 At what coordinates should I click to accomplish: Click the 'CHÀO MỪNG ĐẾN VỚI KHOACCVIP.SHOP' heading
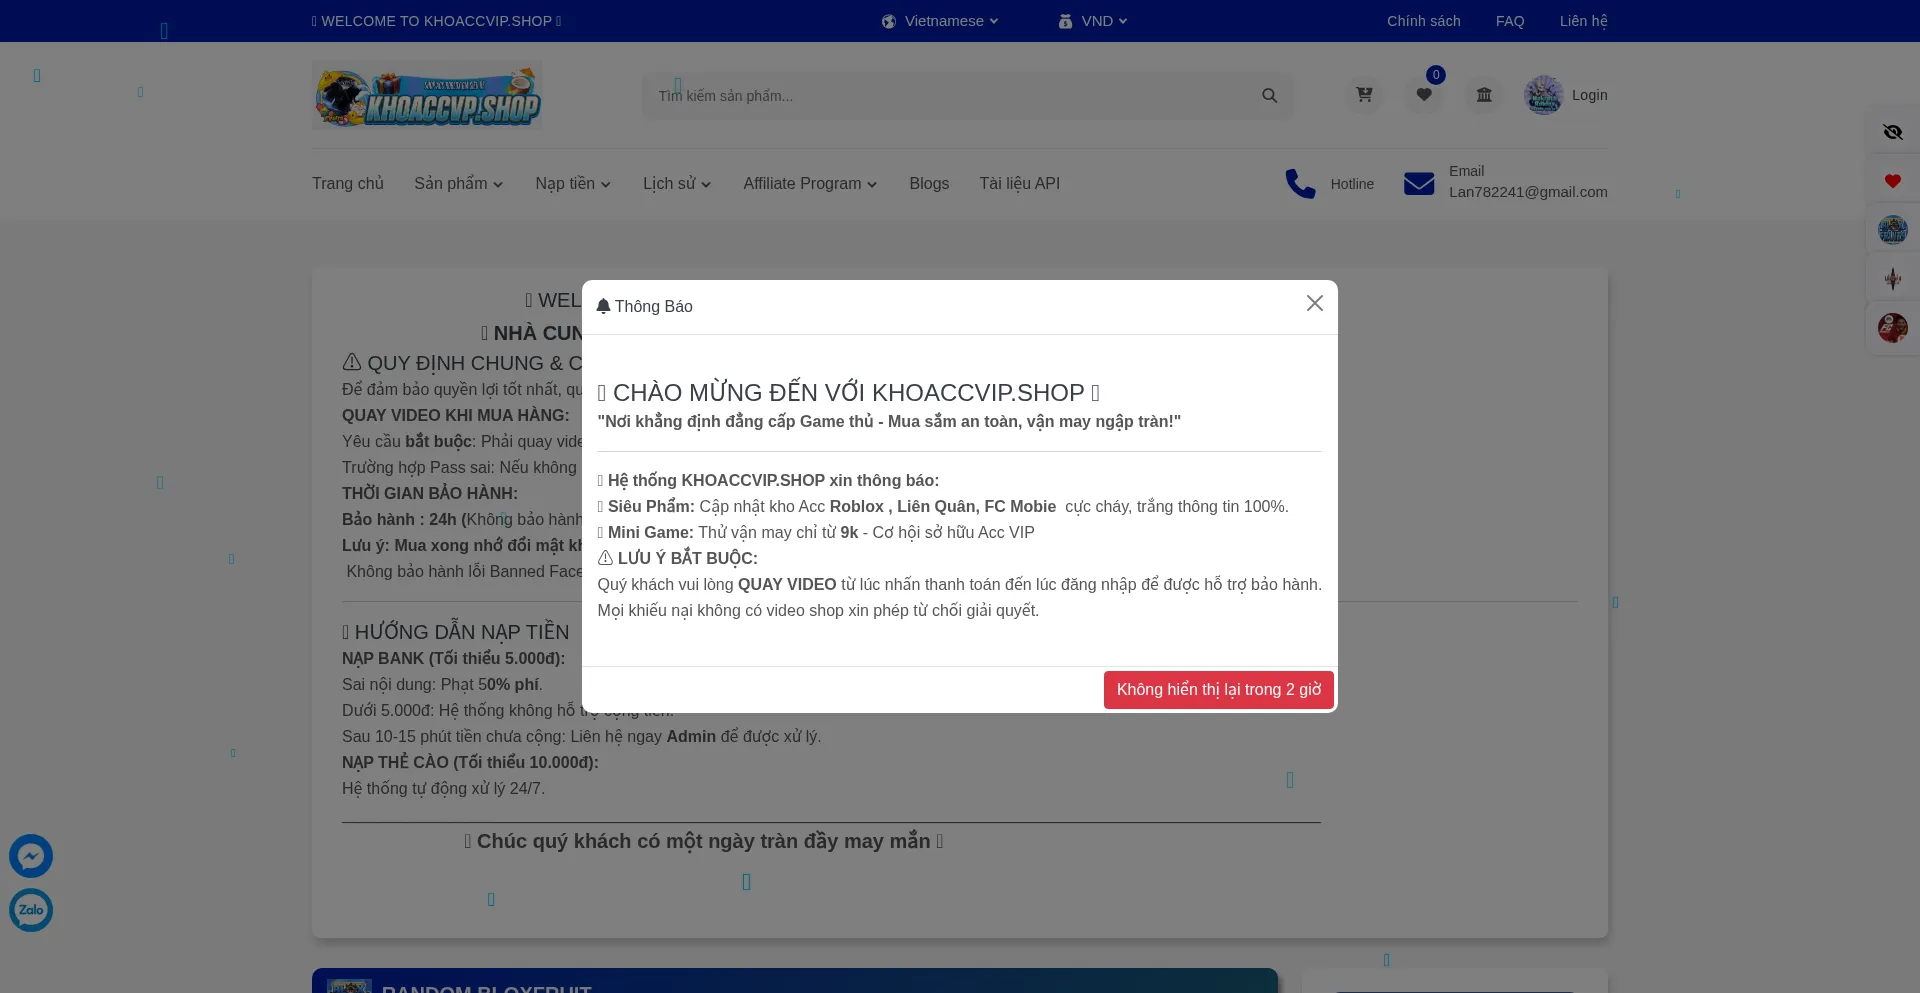pyautogui.click(x=849, y=393)
